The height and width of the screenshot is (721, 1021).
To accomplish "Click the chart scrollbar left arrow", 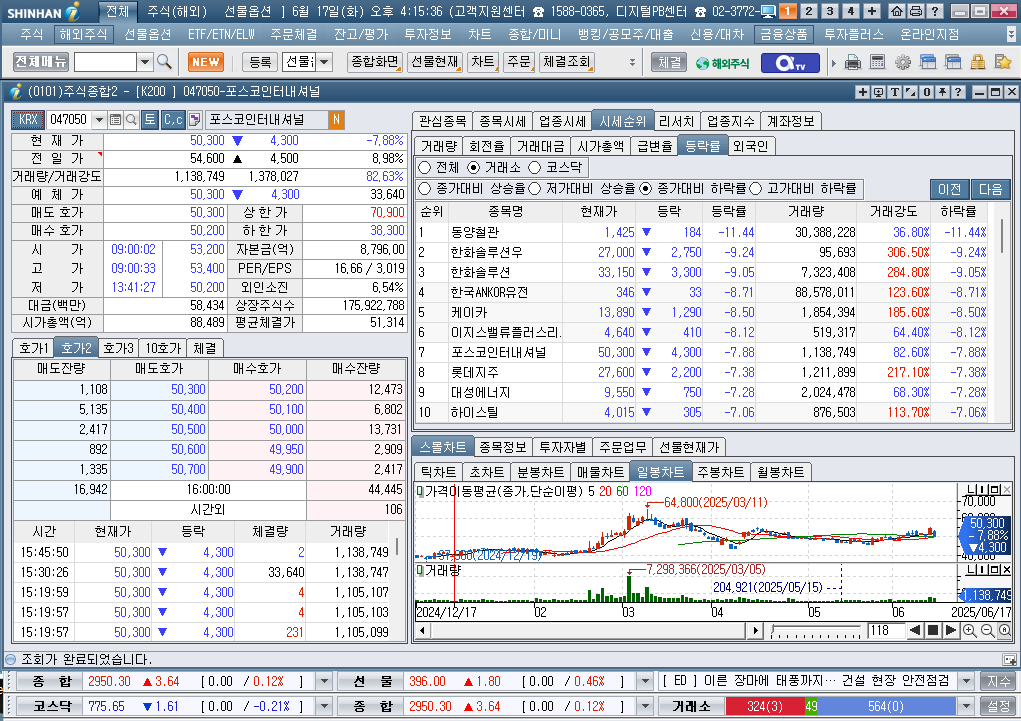I will (423, 630).
